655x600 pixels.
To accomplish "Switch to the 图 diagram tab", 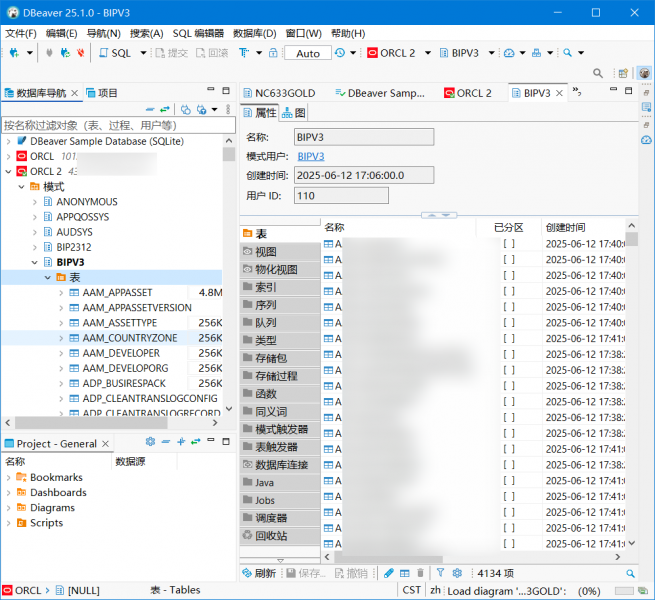I will click(x=294, y=113).
